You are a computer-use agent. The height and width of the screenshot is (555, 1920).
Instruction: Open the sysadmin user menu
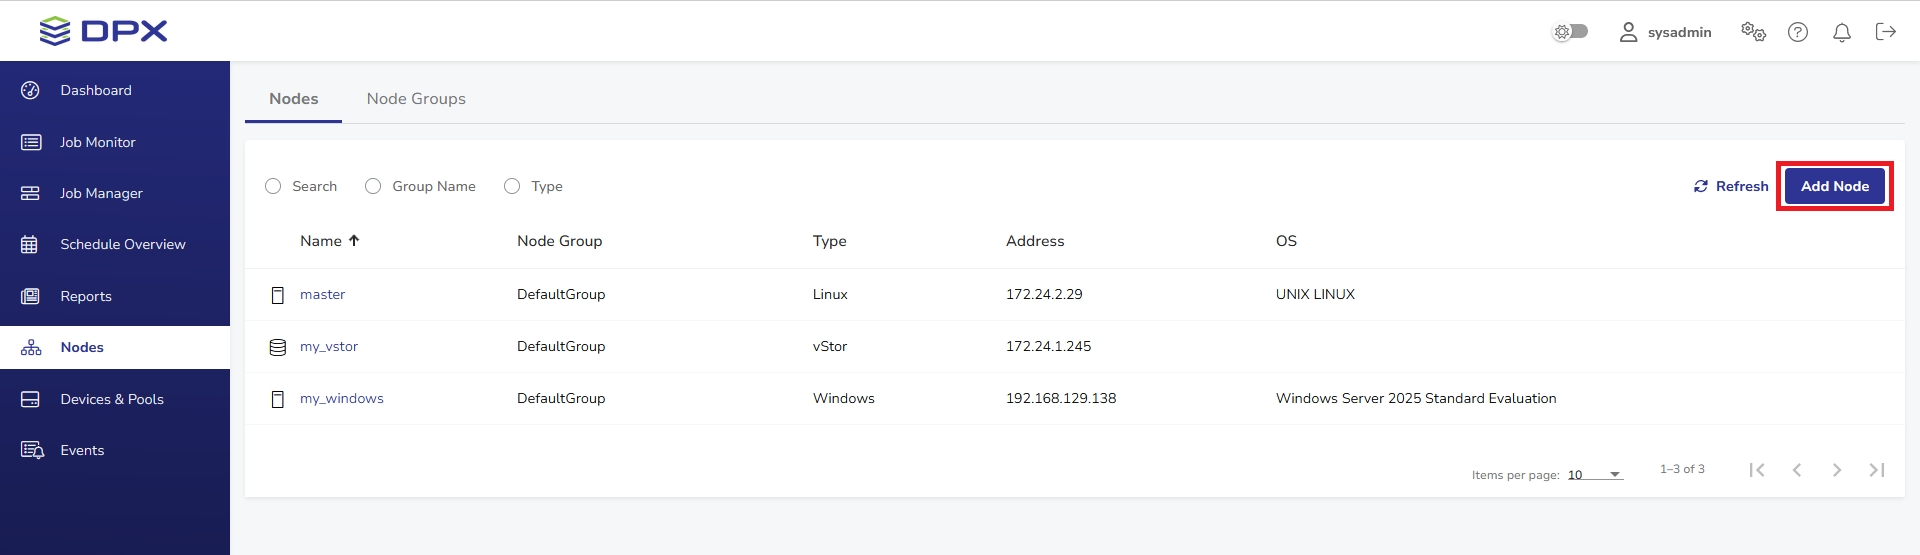(x=1665, y=32)
